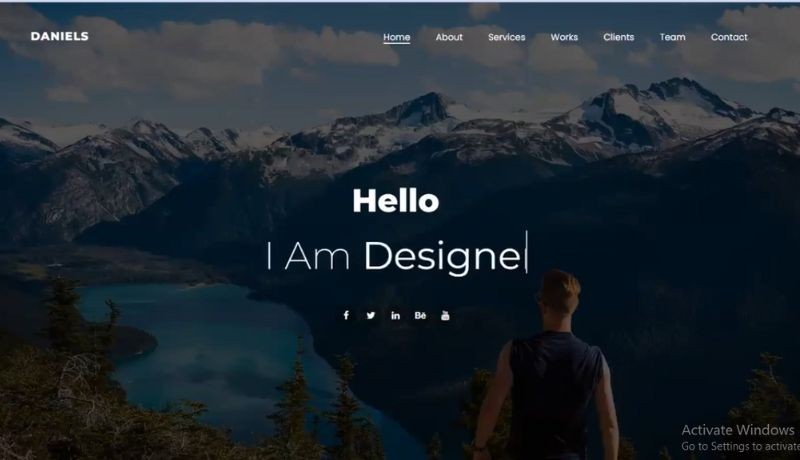Click the man standing in hero photo

[x=546, y=367]
